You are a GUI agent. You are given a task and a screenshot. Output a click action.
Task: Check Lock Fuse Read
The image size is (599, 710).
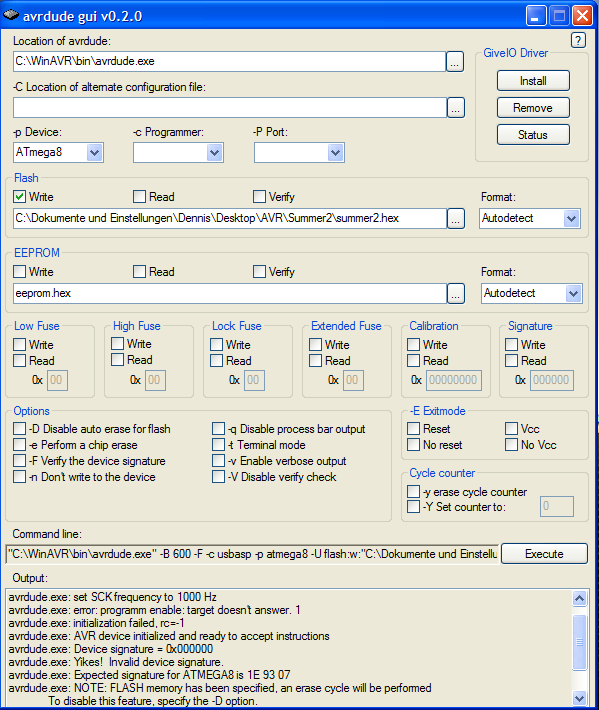216,360
